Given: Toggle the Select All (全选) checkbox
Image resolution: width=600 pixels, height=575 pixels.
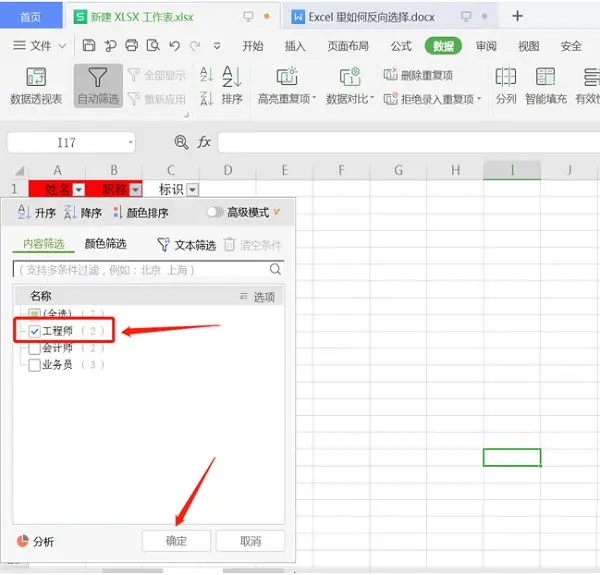Looking at the screenshot, I should pyautogui.click(x=34, y=314).
